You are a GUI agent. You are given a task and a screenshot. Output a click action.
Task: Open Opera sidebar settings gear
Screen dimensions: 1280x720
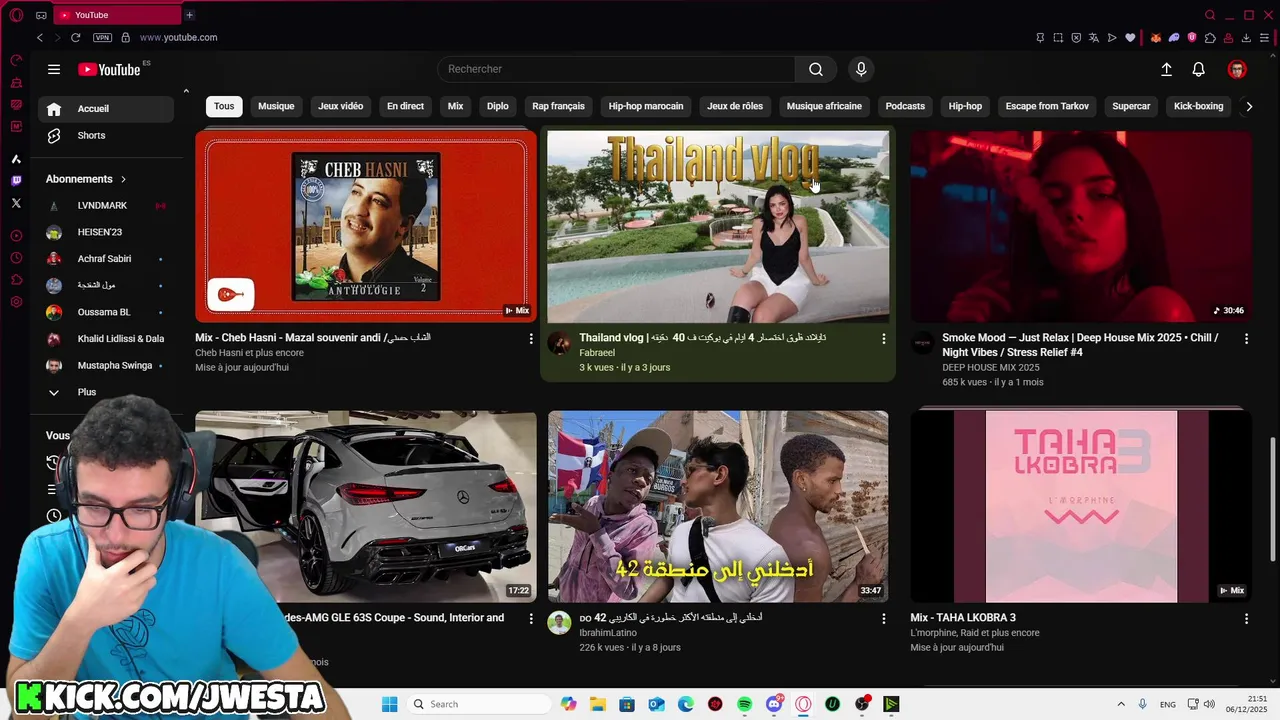(16, 302)
